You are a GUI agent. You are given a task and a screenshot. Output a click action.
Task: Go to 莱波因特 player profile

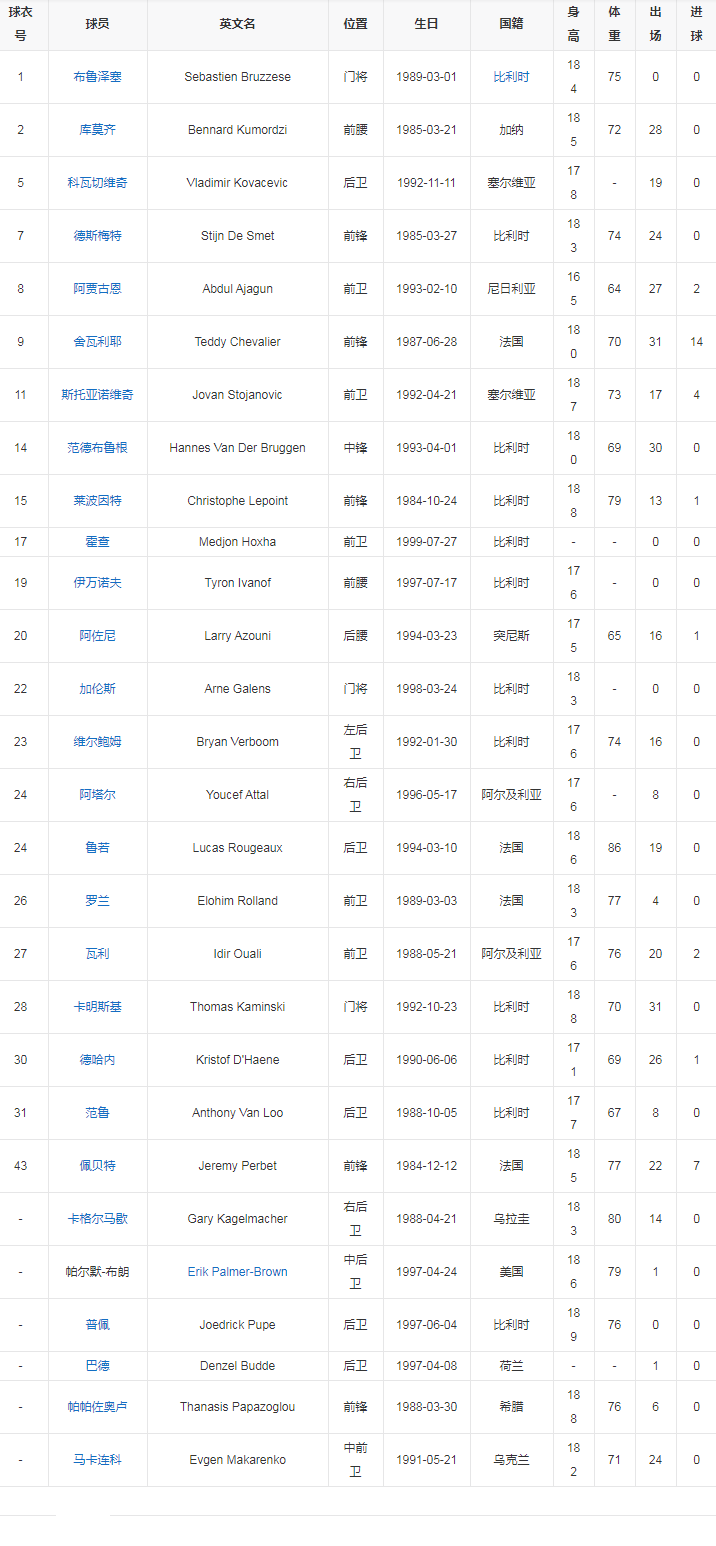point(97,501)
